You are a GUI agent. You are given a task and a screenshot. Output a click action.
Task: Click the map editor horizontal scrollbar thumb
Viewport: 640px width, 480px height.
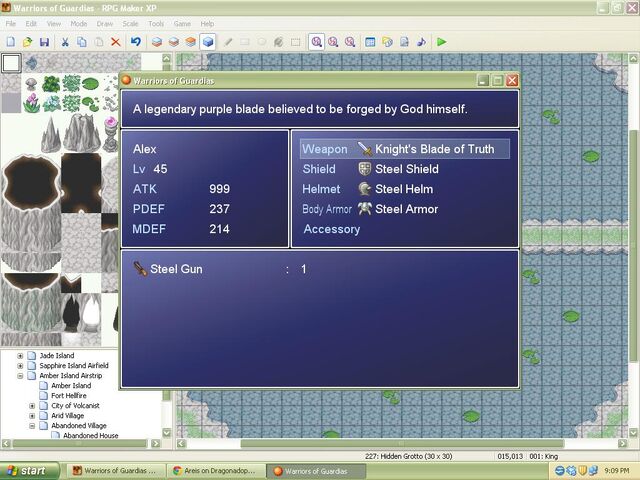(x=402, y=443)
